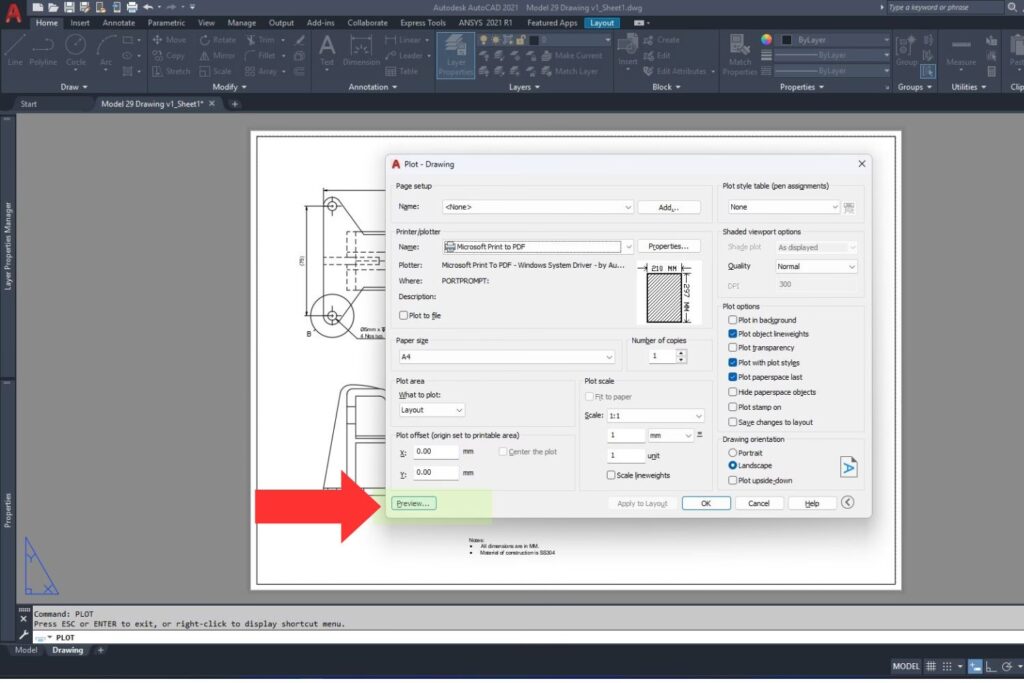Open Paper size A4 dropdown
The height and width of the screenshot is (683, 1024).
pyautogui.click(x=507, y=357)
